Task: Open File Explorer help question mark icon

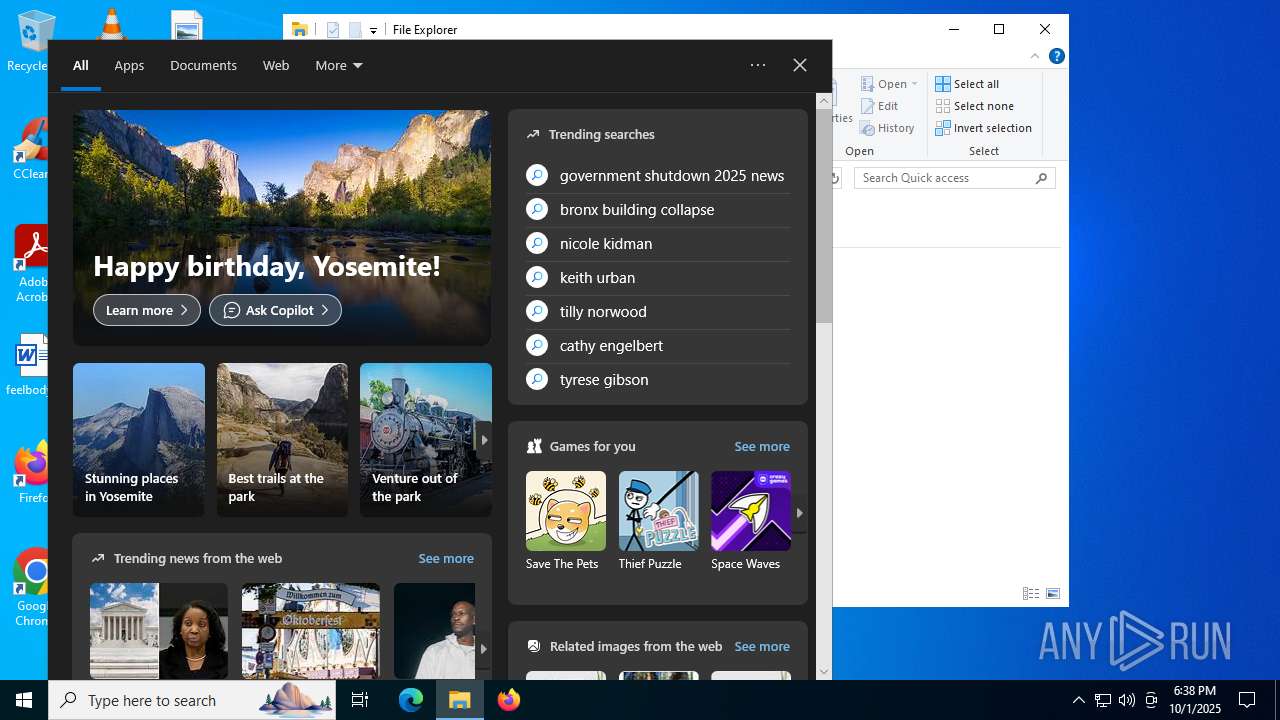Action: [x=1056, y=56]
